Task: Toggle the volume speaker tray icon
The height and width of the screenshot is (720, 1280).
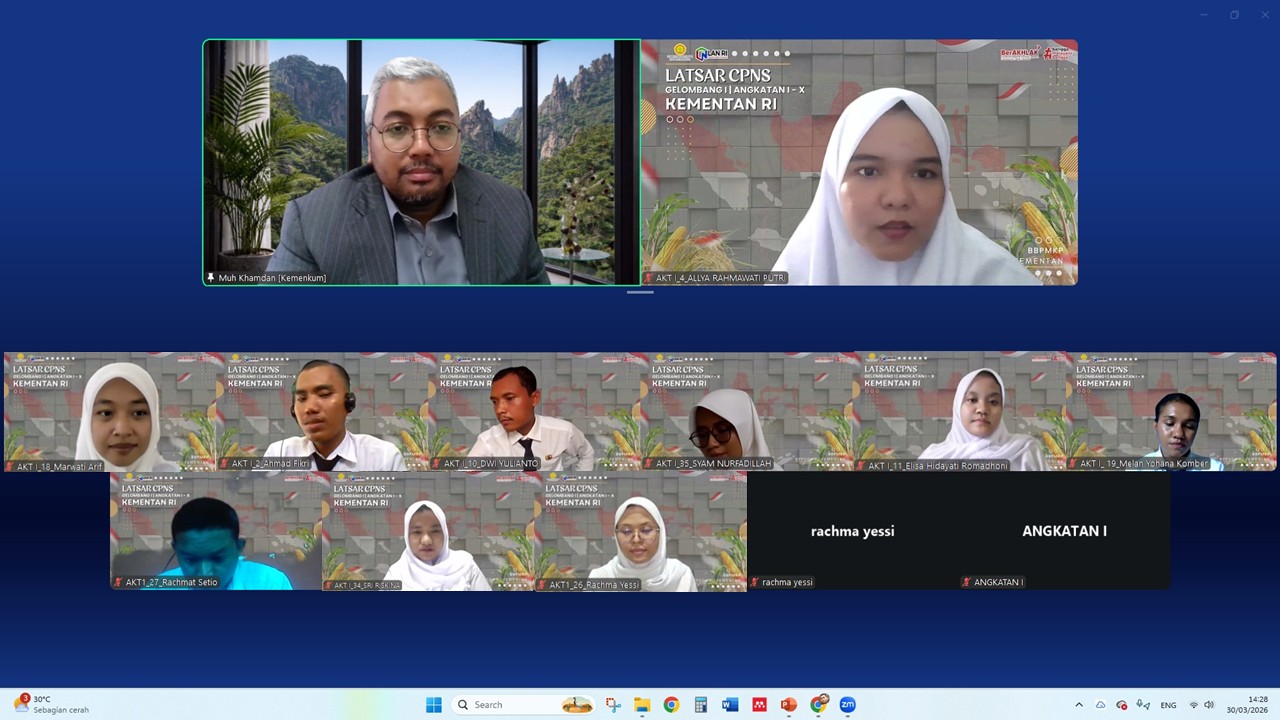Action: 1209,705
